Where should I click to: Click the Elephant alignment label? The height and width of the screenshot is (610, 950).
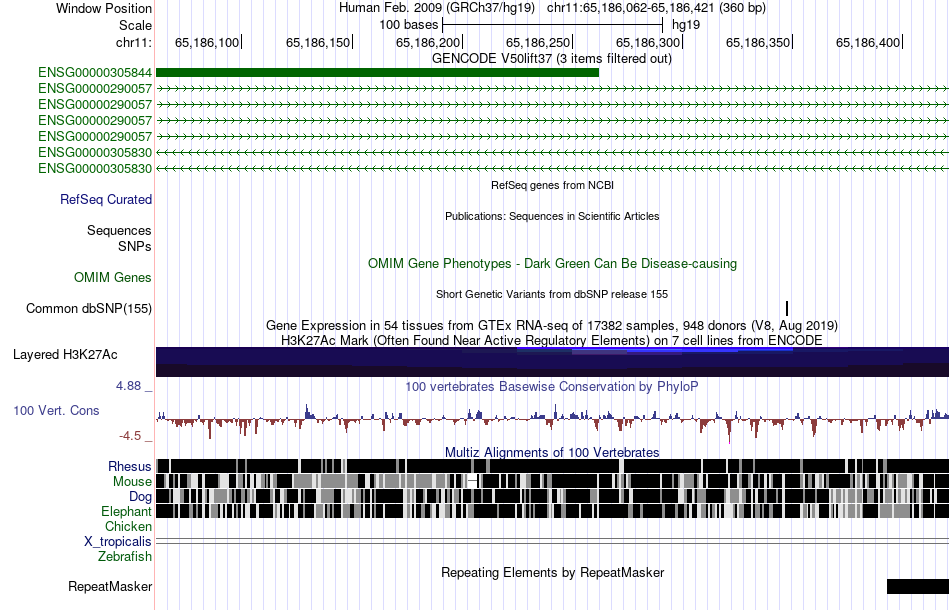pos(127,511)
